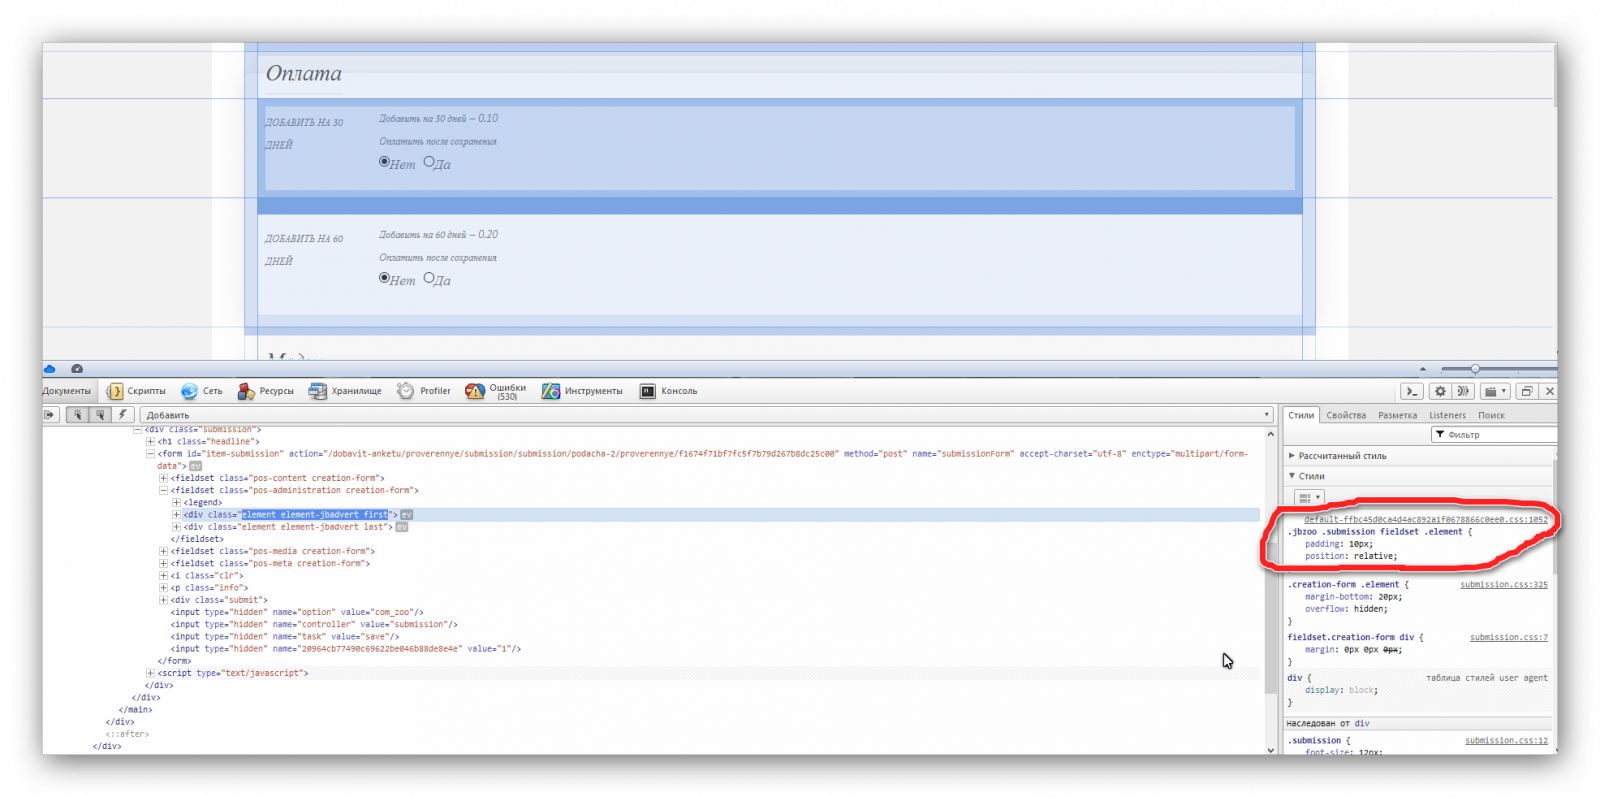Open the Ресурсы (Resources) panel

pos(266,391)
